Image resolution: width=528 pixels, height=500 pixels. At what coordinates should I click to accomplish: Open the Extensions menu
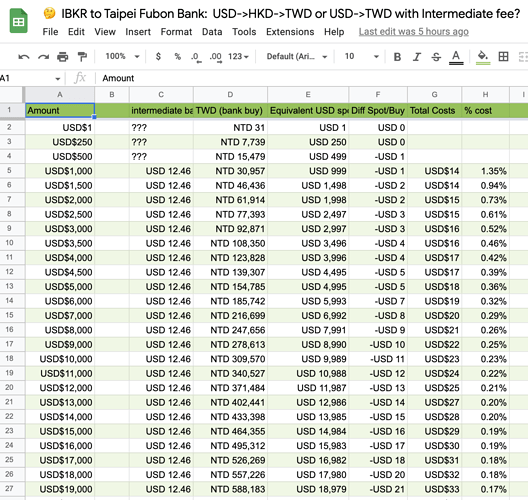coord(290,32)
